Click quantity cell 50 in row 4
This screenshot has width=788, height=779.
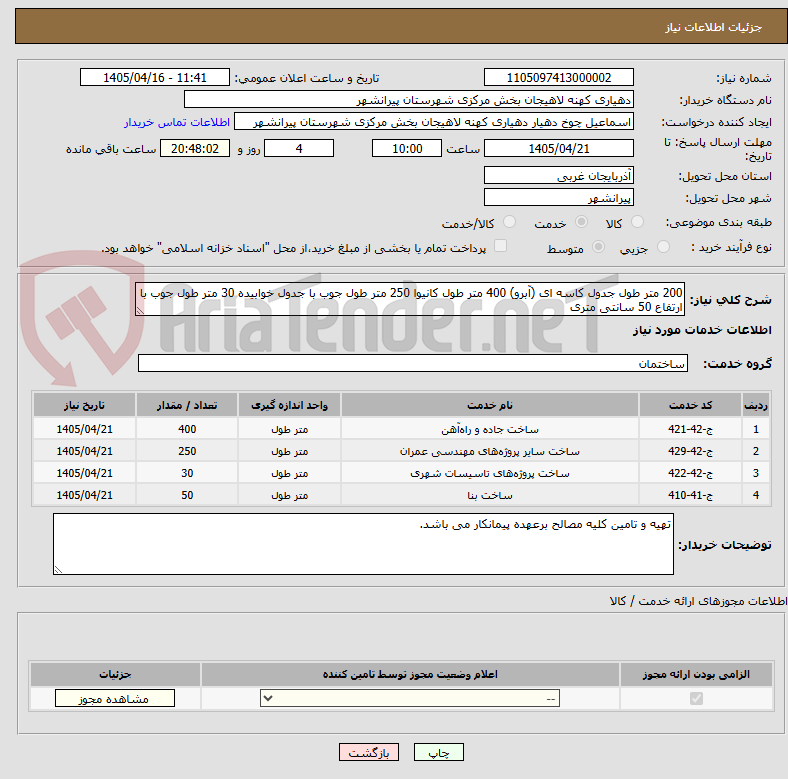187,496
